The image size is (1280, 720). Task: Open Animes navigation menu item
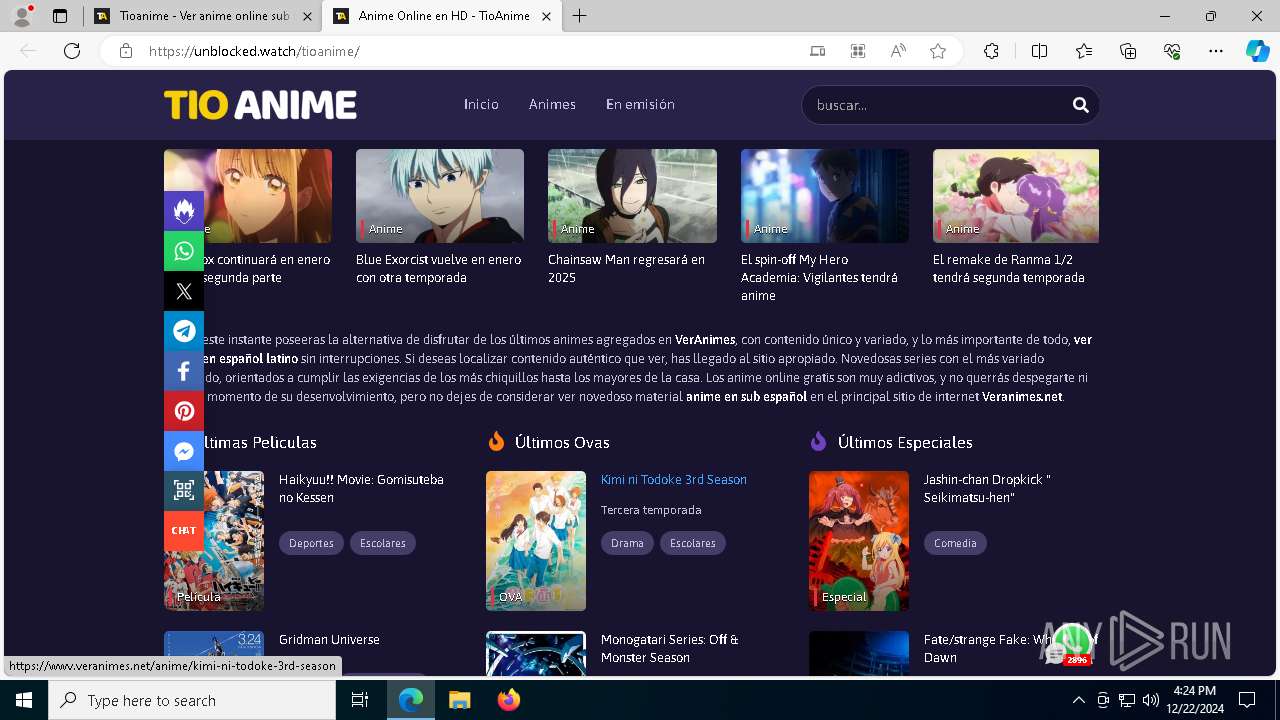(x=552, y=104)
